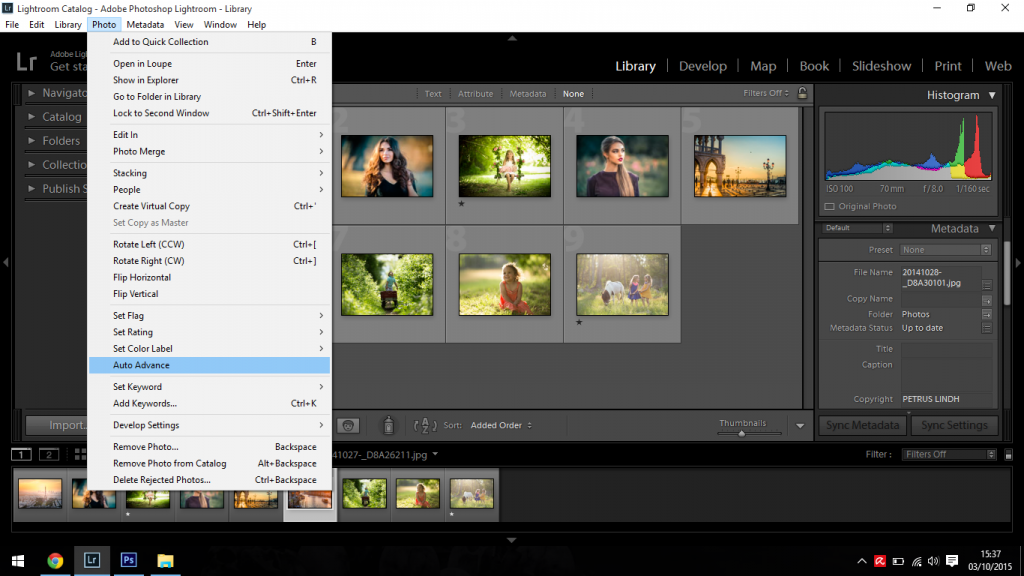Click the File Name batch rename icon
The width and height of the screenshot is (1024, 576).
[x=987, y=285]
